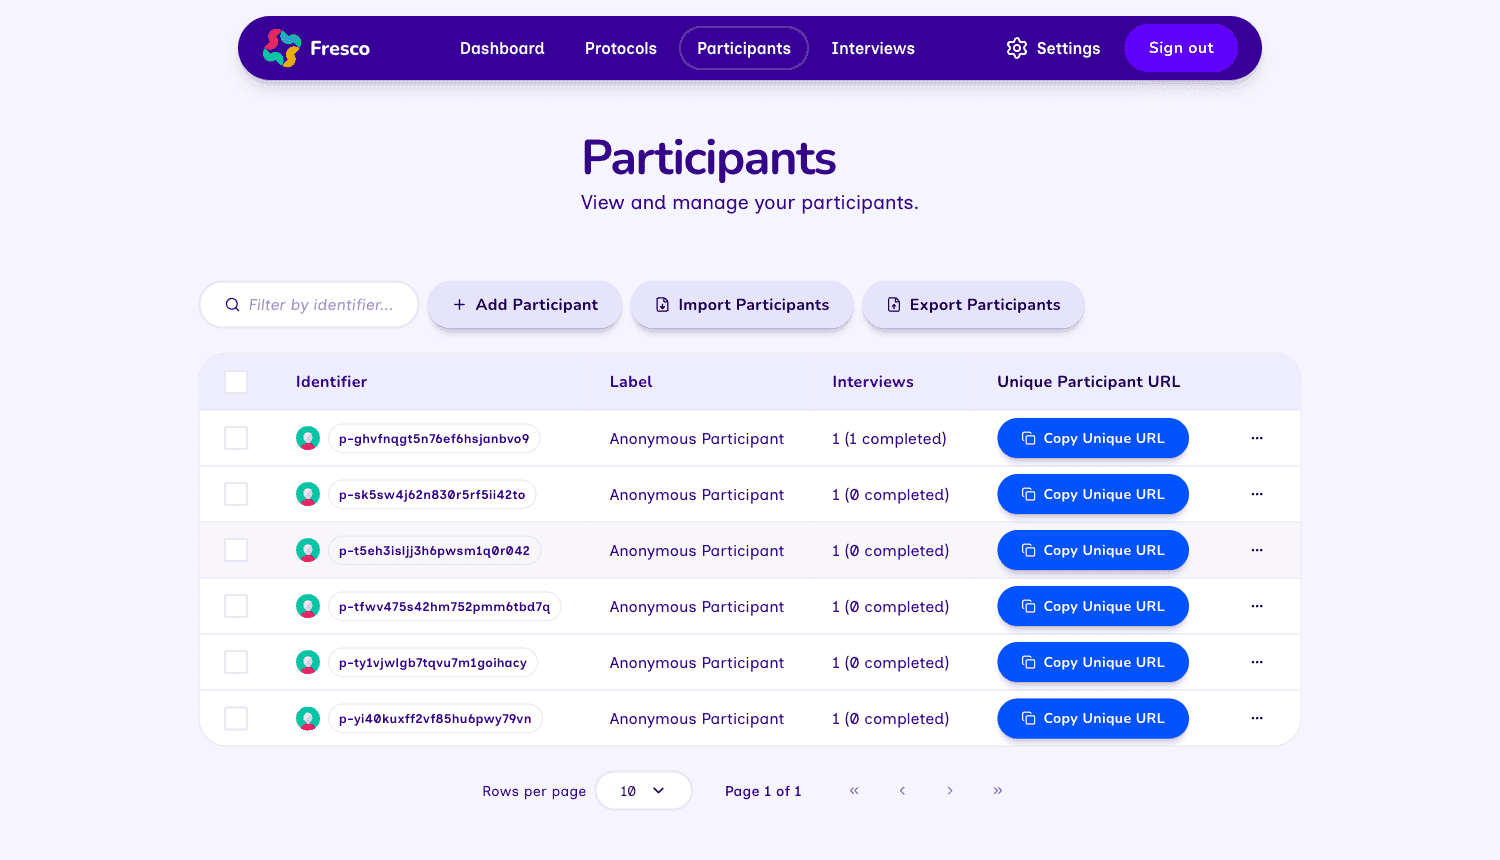
Task: Open row actions menu for p-tfwv475s42hm752pmm6tbd7q
Action: click(x=1257, y=606)
